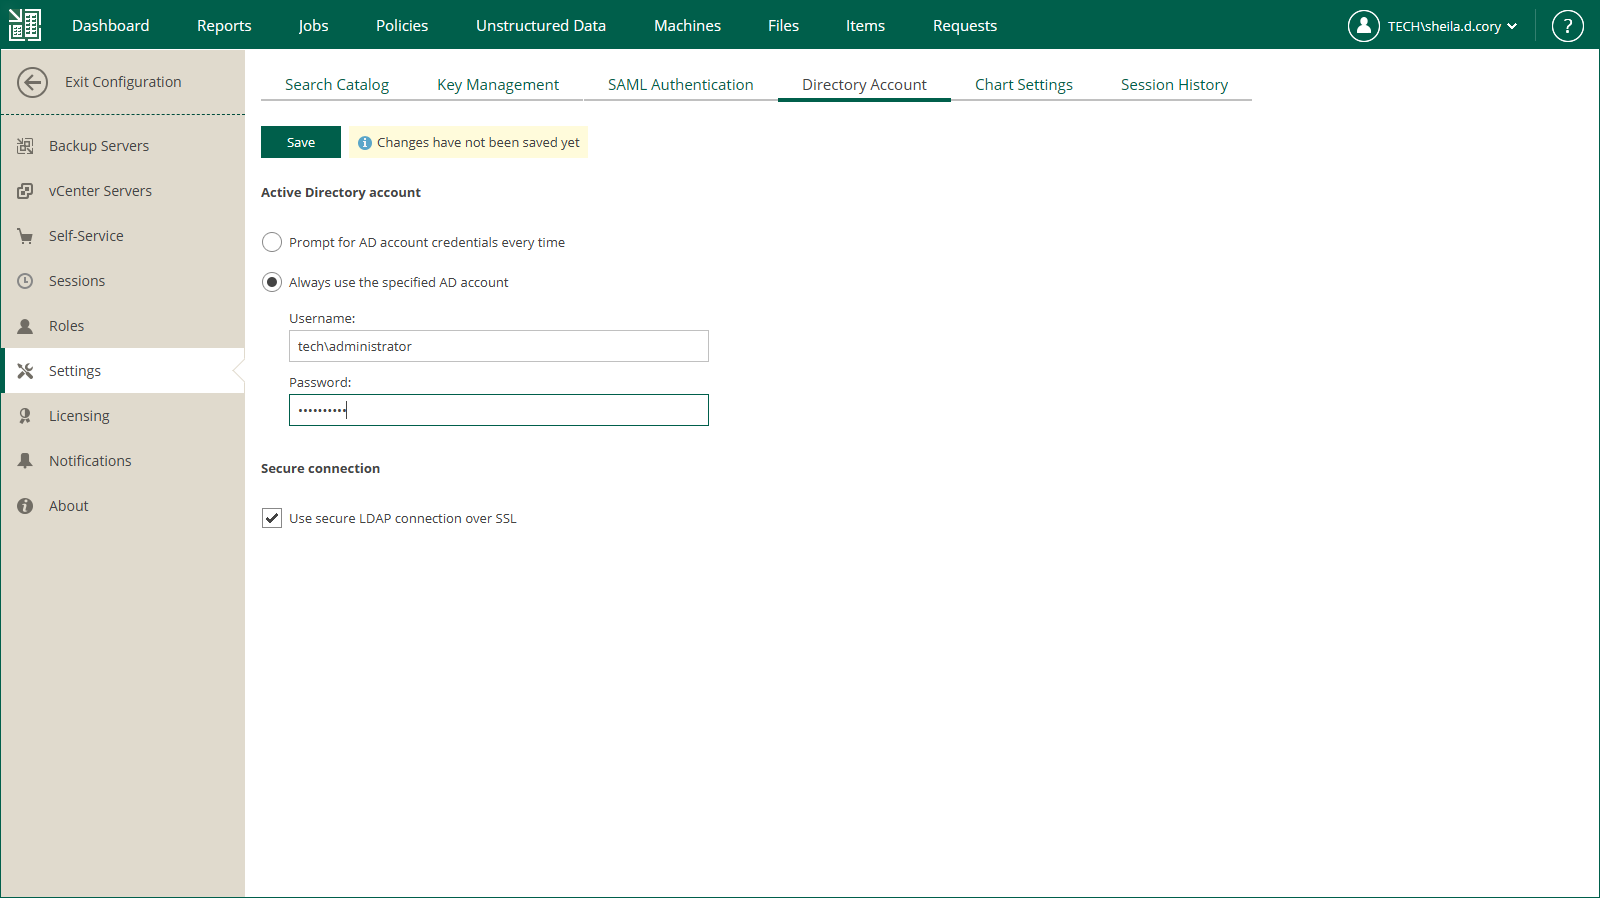The width and height of the screenshot is (1600, 898).
Task: Click the Sessions clock icon
Action: [25, 281]
